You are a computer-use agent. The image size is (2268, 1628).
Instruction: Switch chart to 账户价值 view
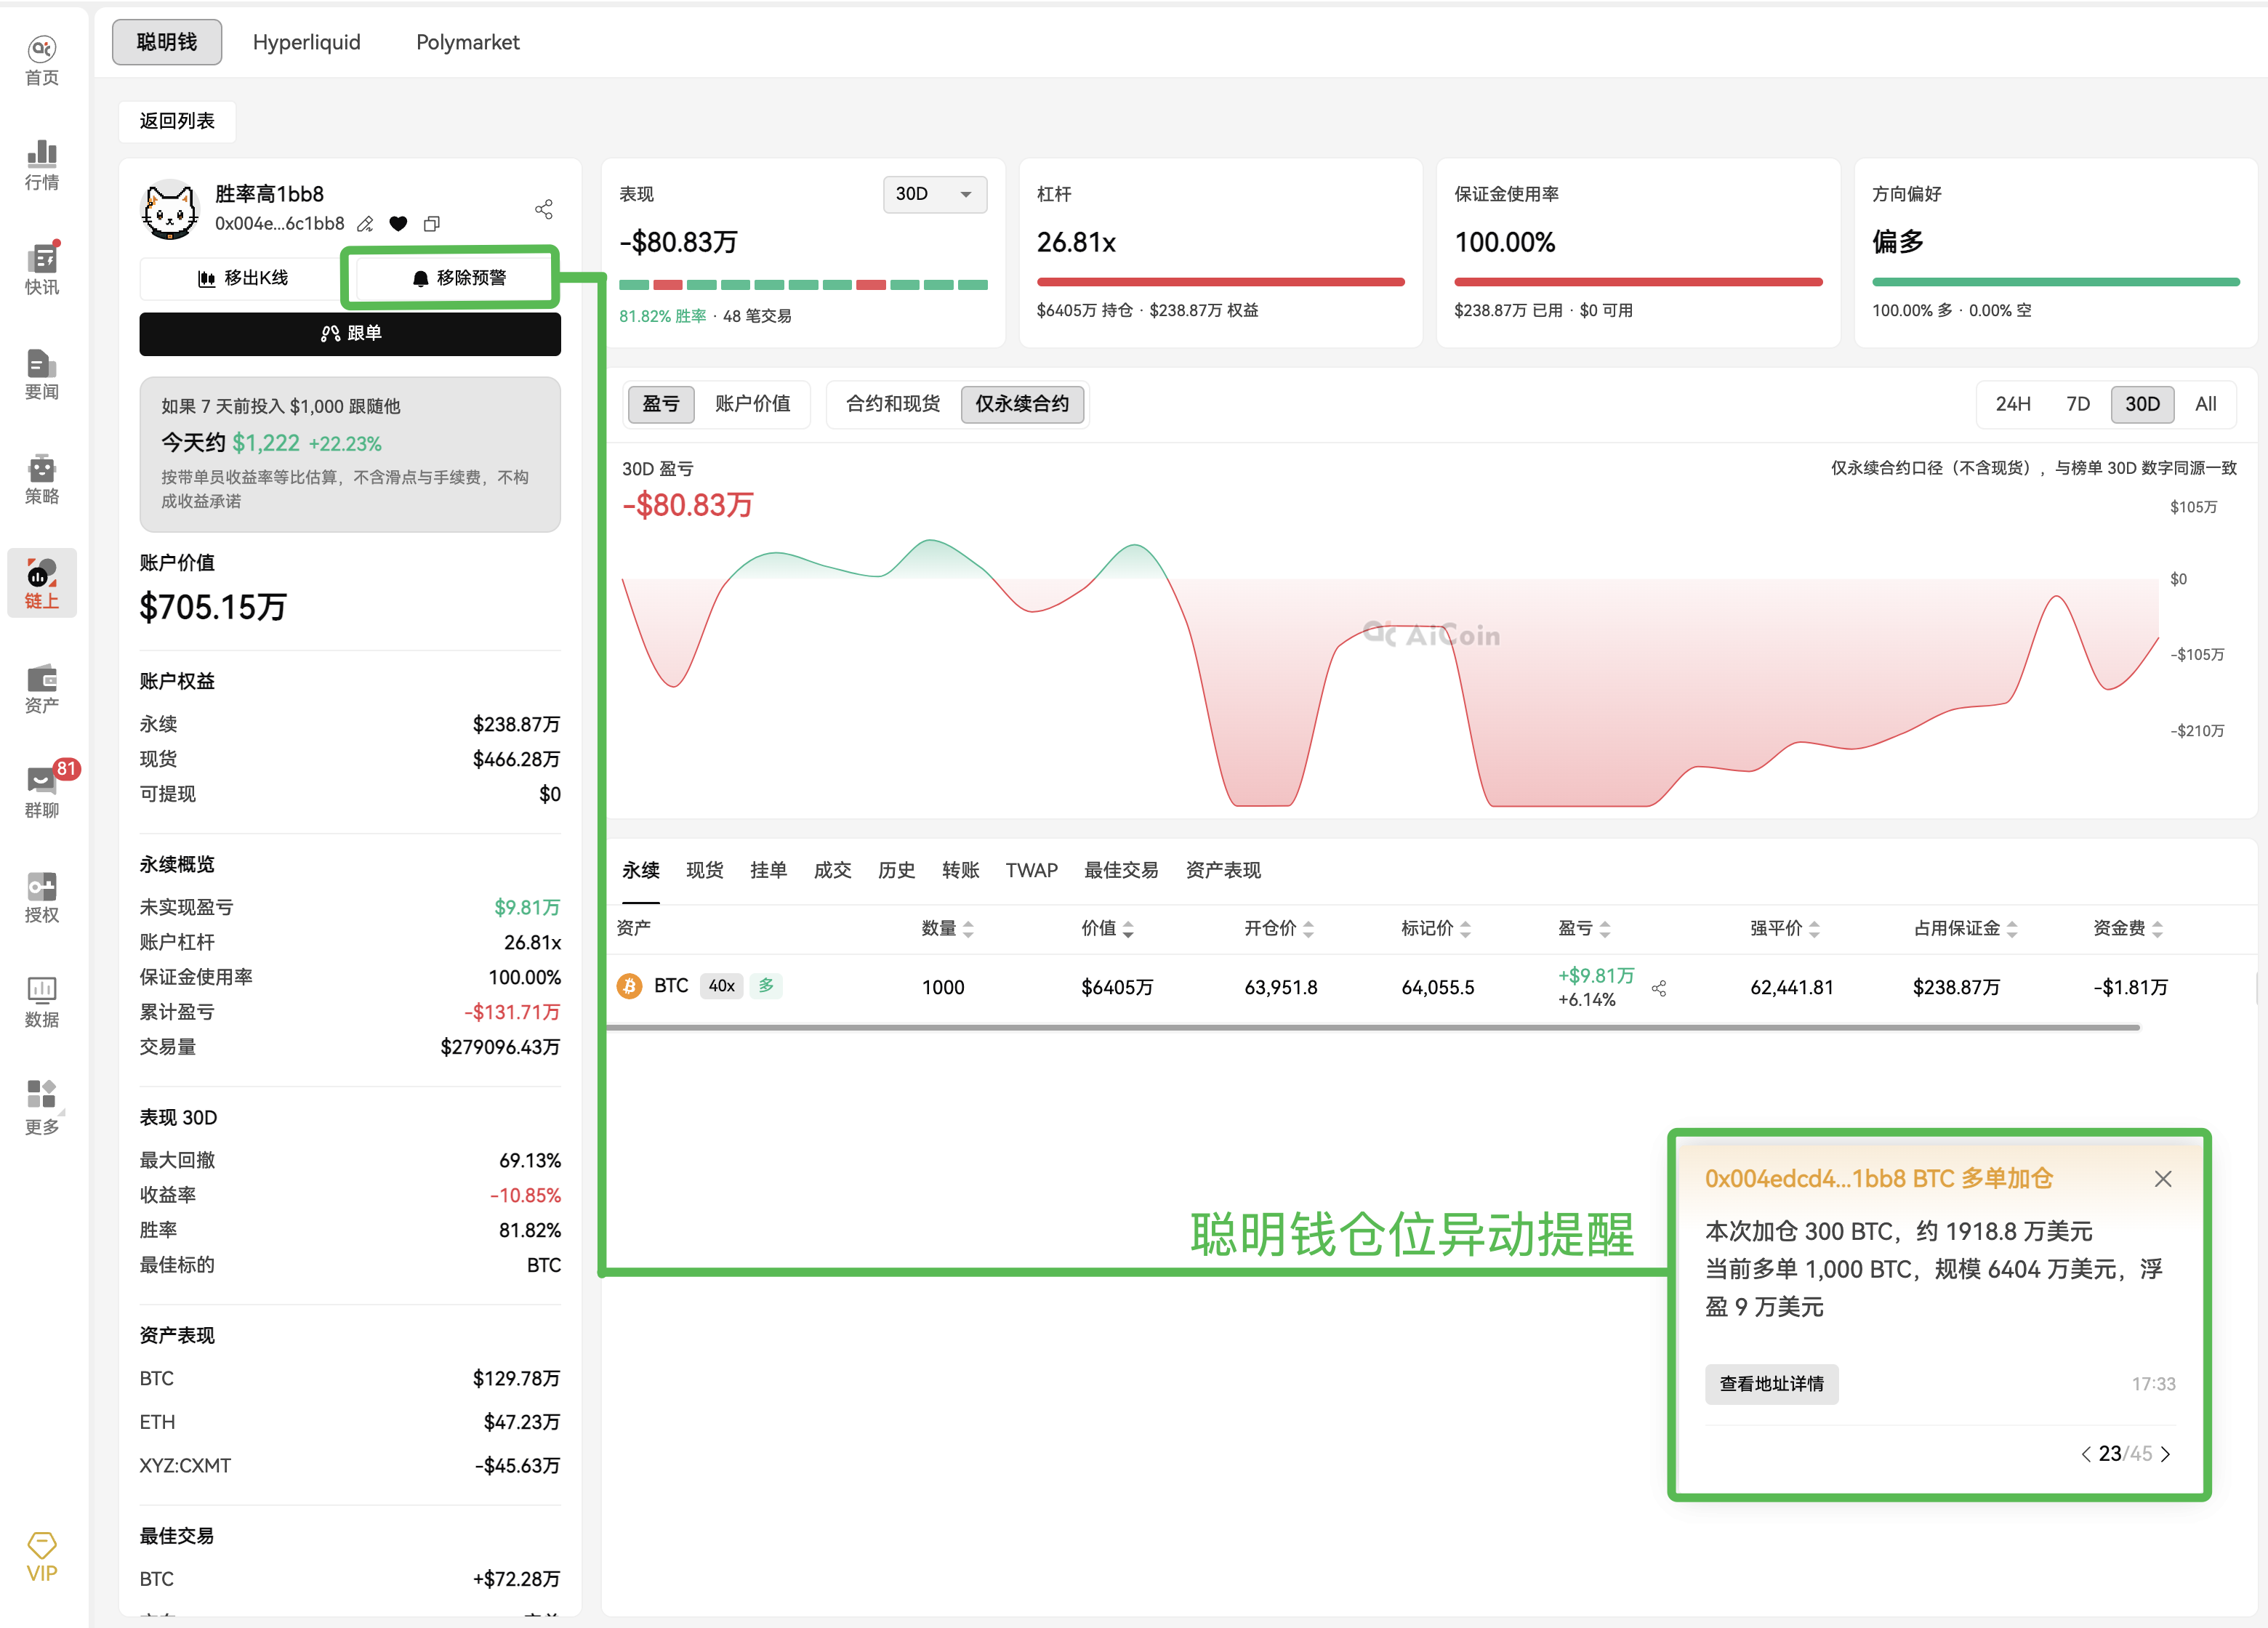click(752, 404)
